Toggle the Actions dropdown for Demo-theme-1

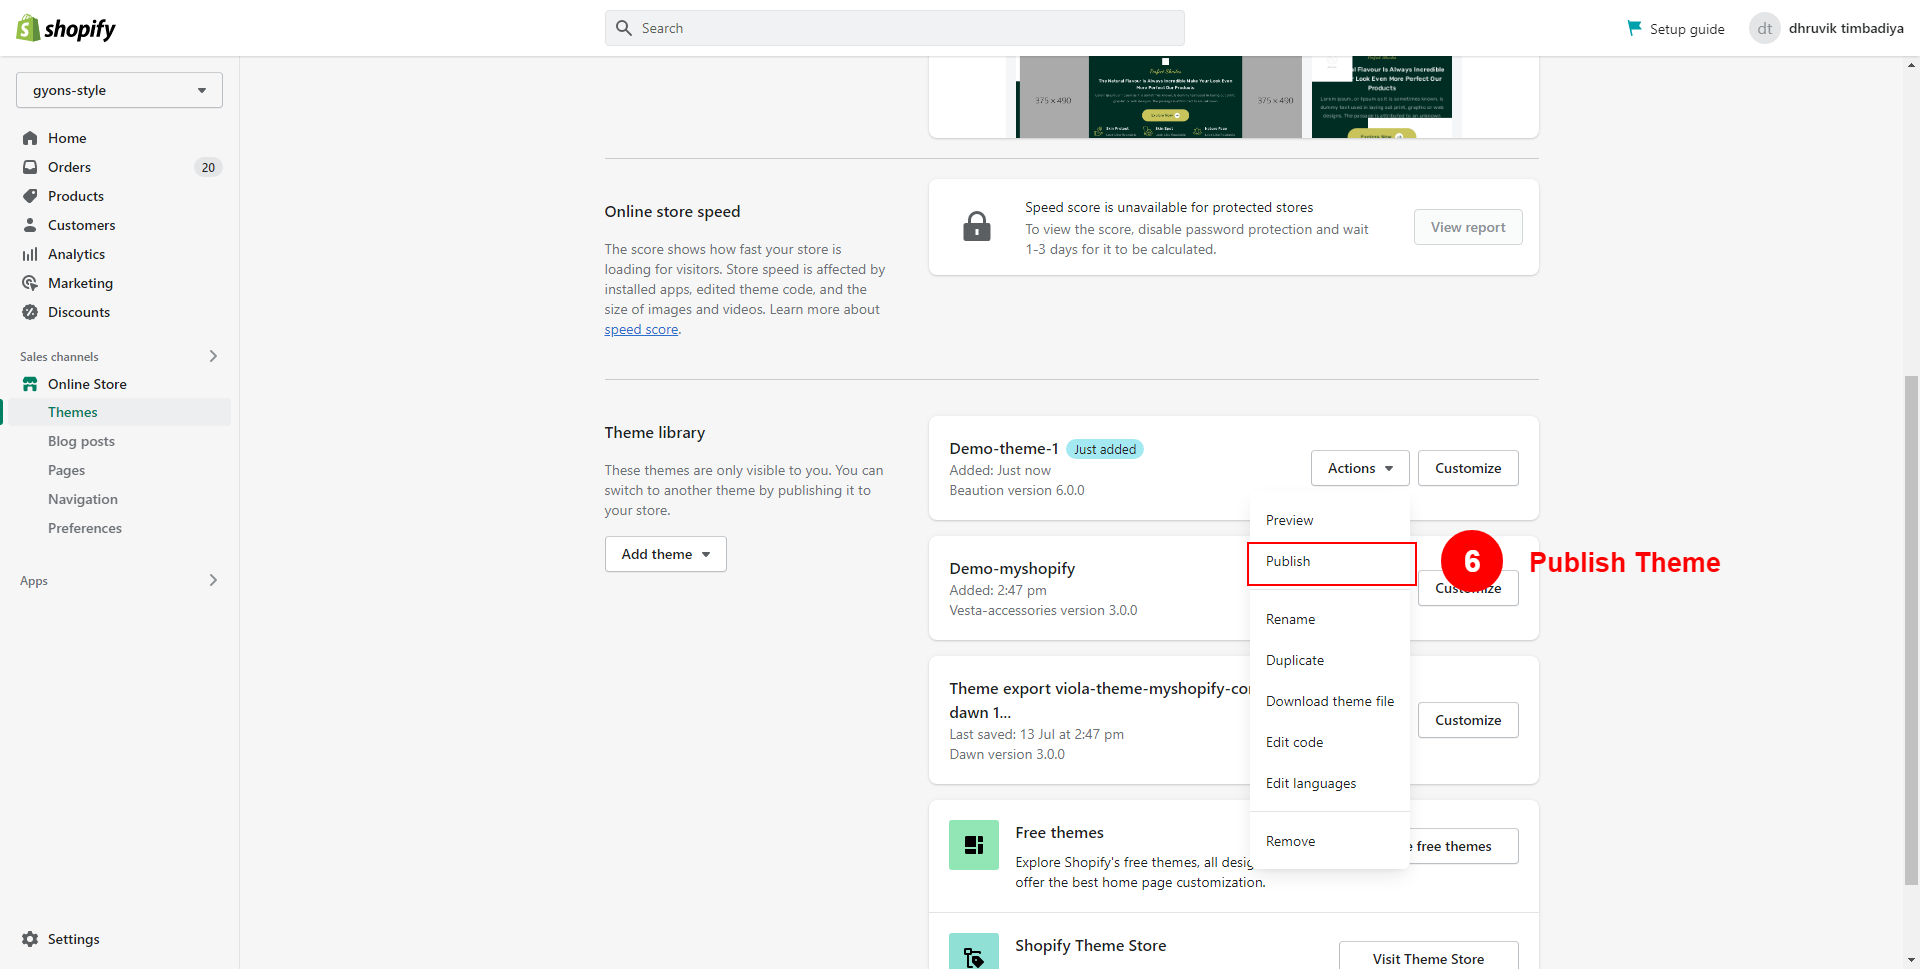click(1359, 468)
